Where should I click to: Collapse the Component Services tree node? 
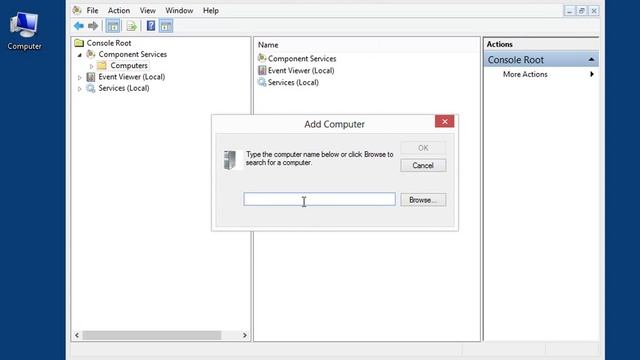point(80,55)
